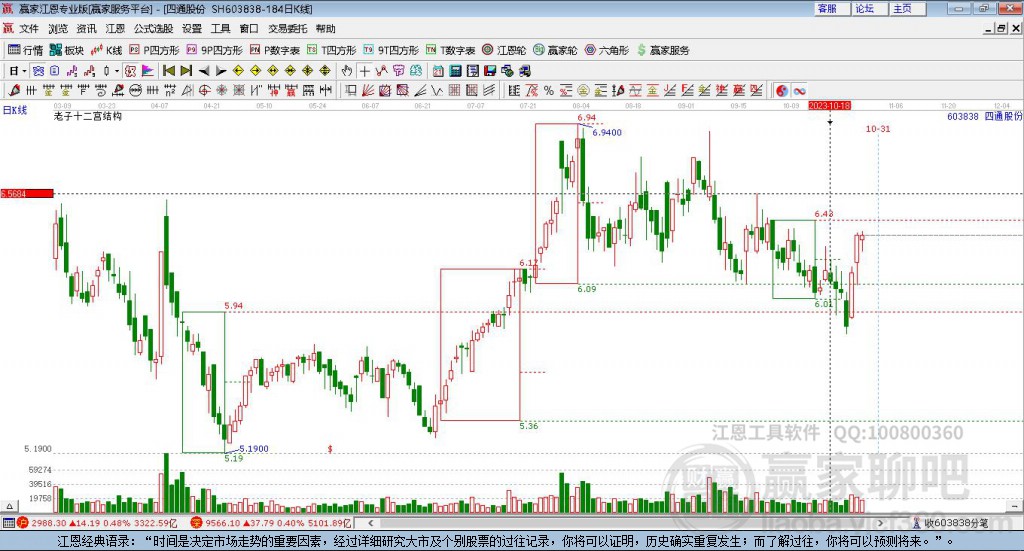Toggle the crosshair cursor tool

tap(365, 71)
